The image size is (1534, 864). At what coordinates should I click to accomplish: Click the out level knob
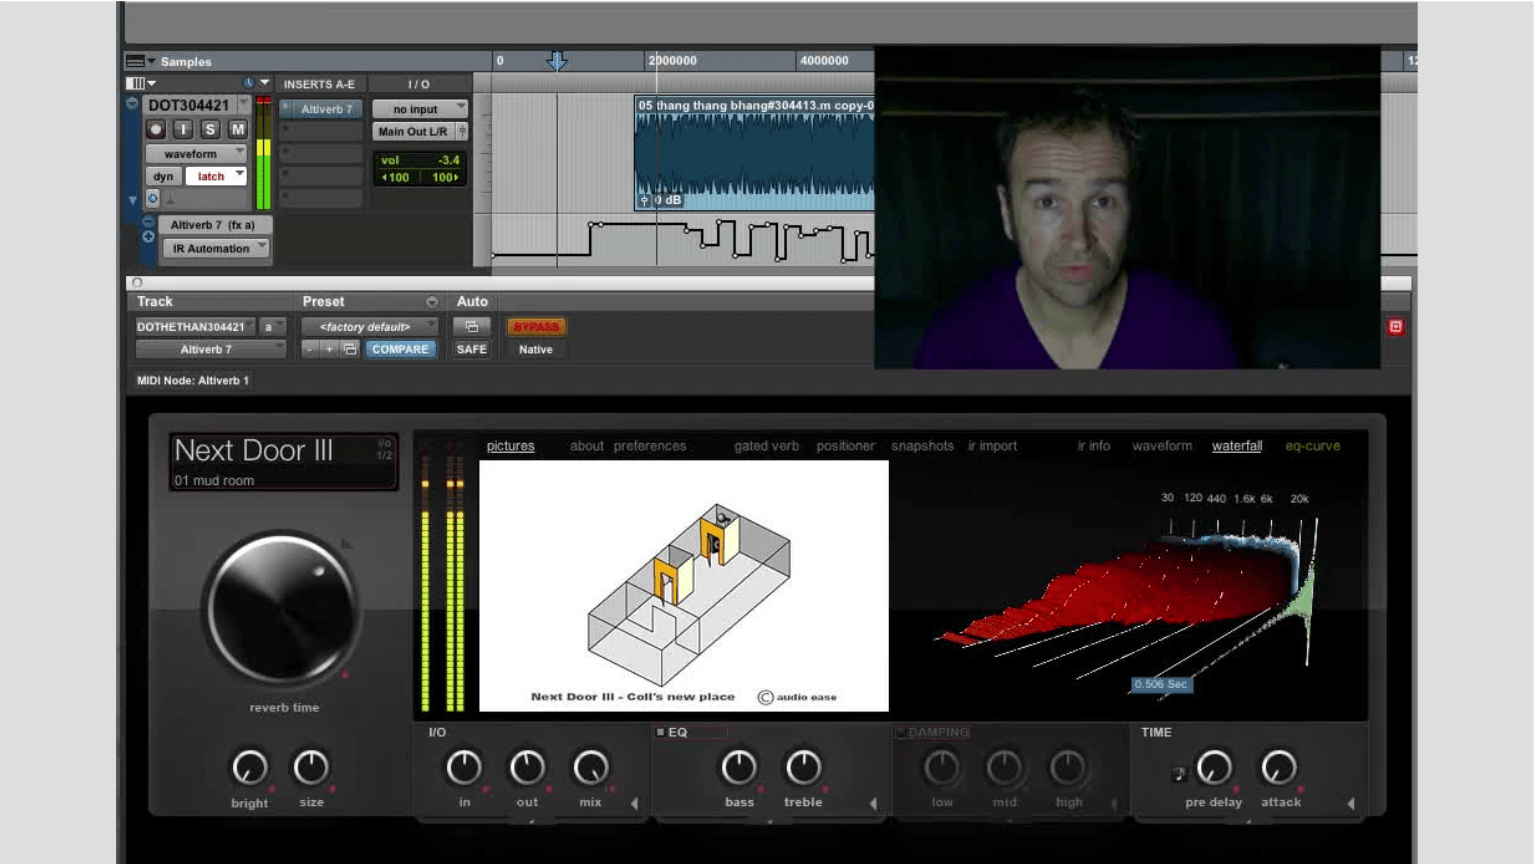[527, 768]
